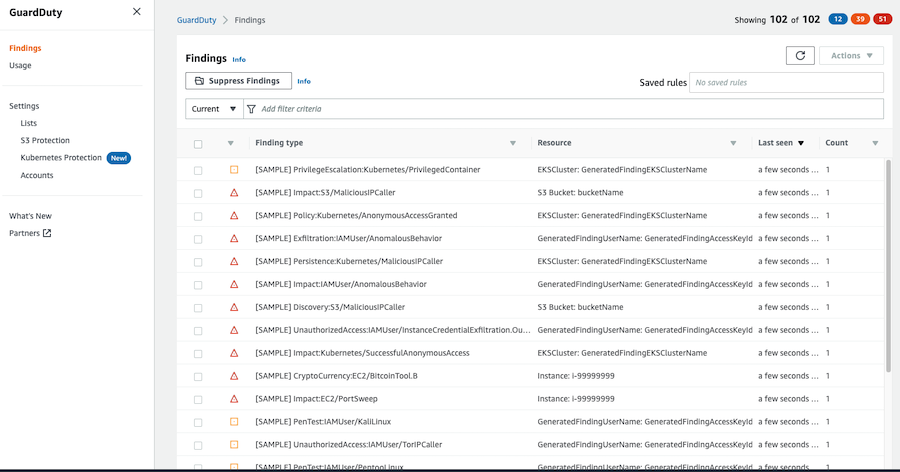Open Info link beside Suppress Findings
This screenshot has height=472, width=900.
coord(304,82)
